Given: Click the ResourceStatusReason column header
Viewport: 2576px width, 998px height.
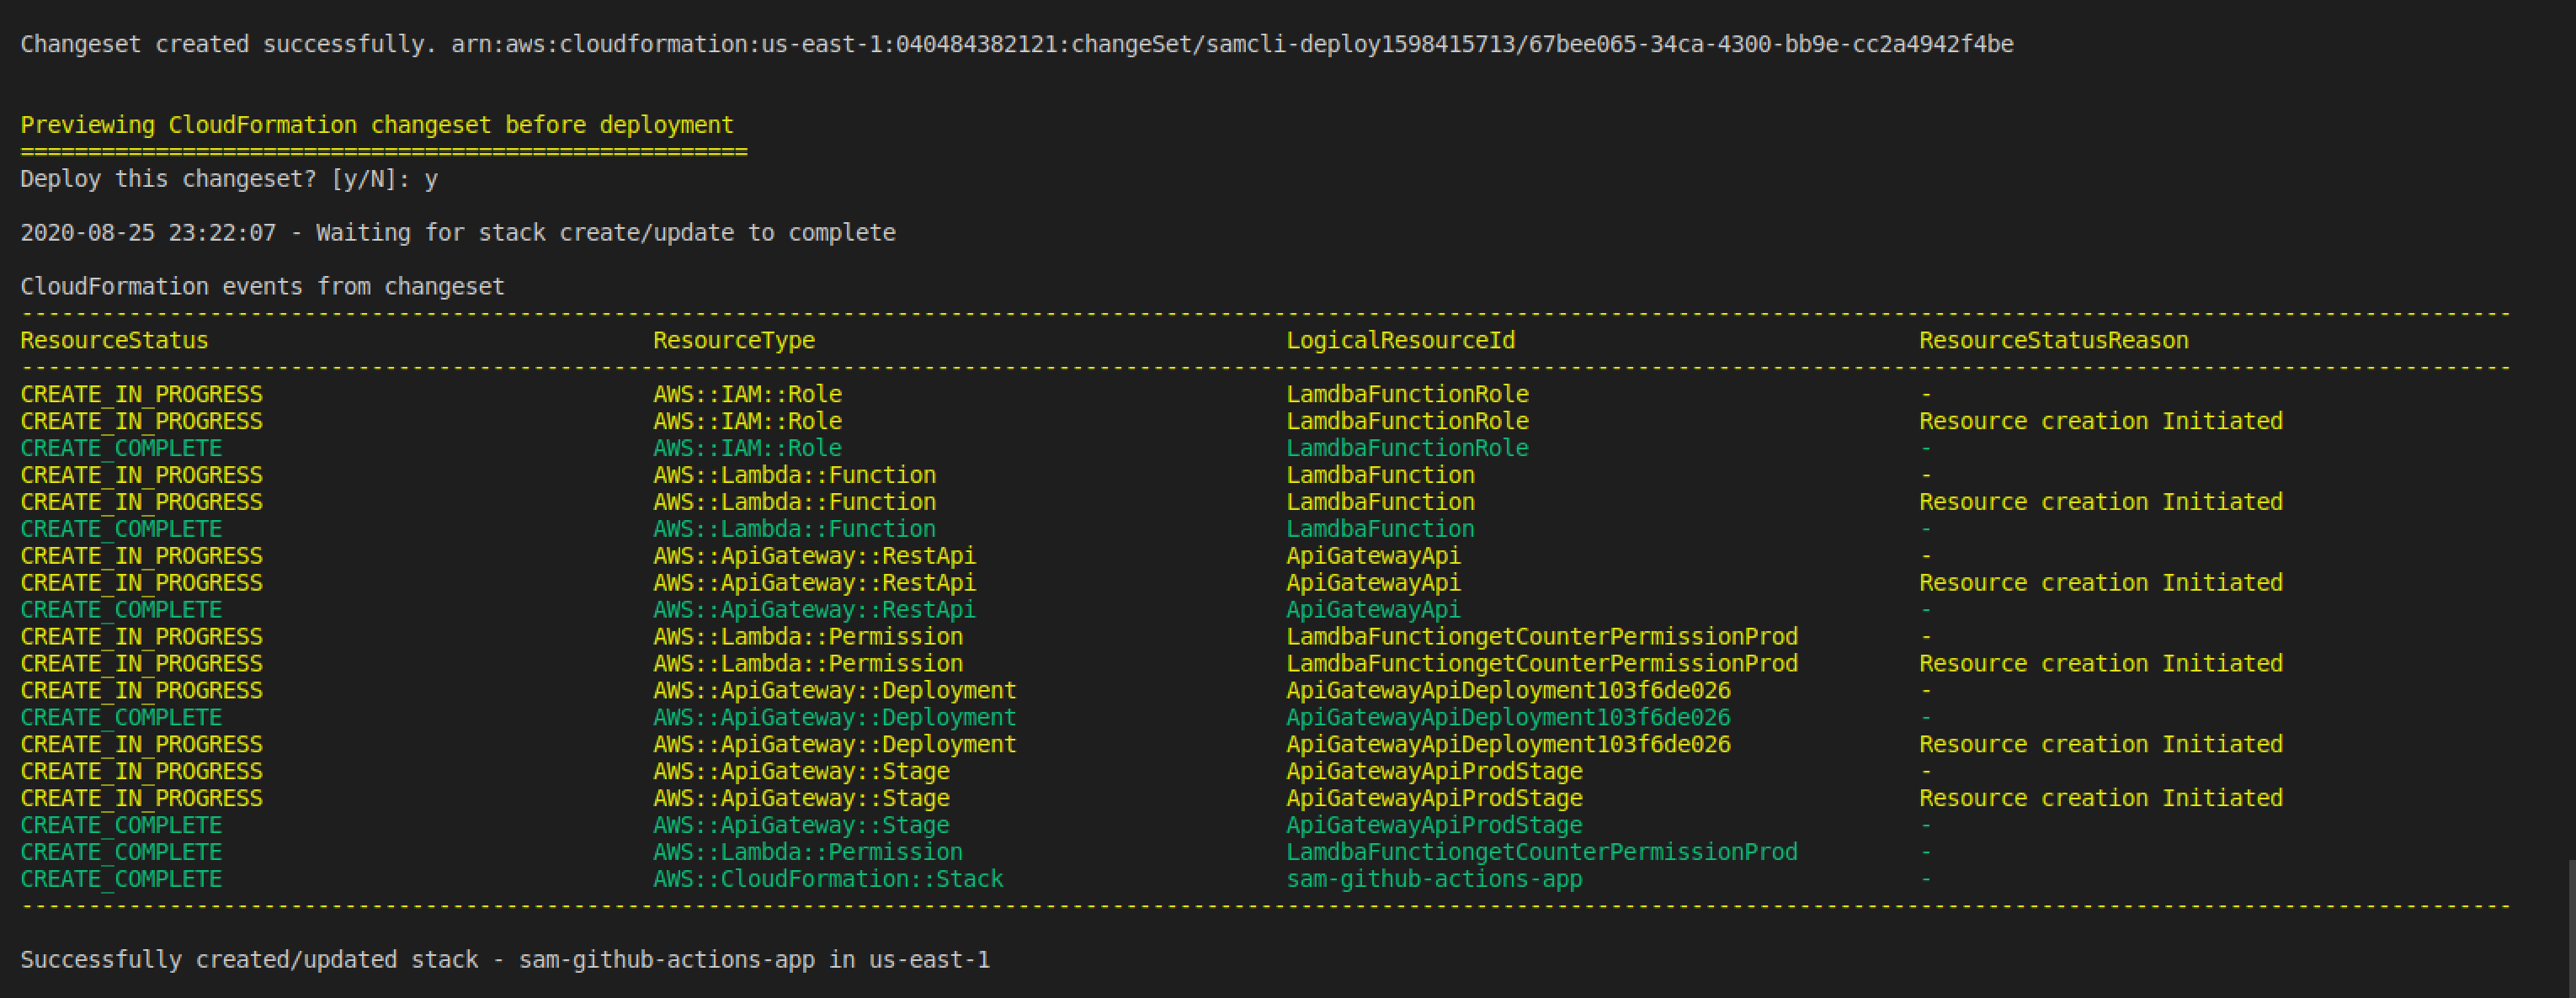Looking at the screenshot, I should [2053, 341].
